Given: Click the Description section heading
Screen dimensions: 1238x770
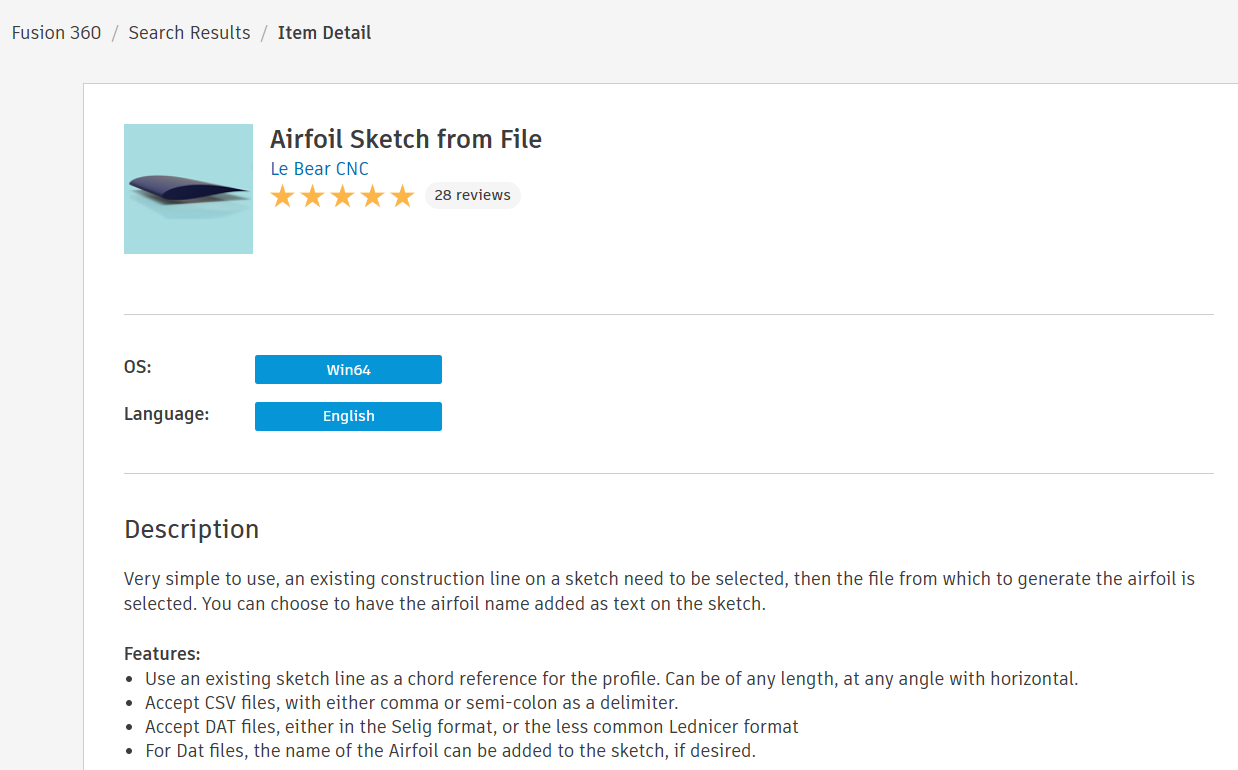Looking at the screenshot, I should click(191, 529).
